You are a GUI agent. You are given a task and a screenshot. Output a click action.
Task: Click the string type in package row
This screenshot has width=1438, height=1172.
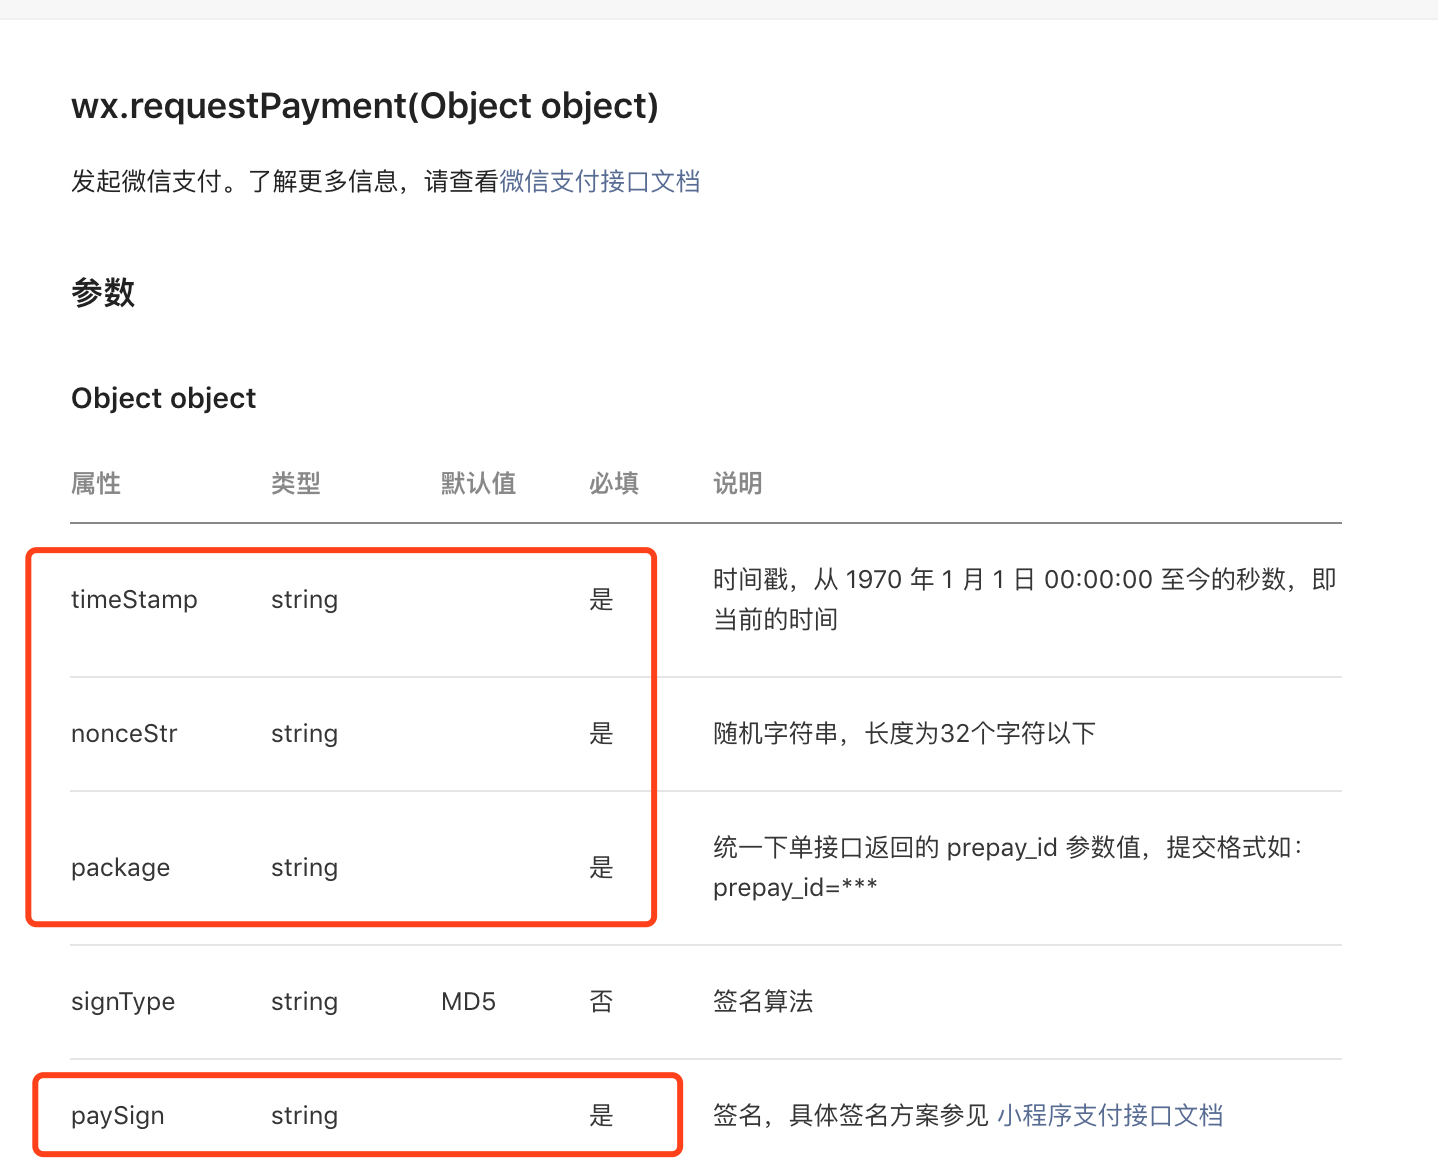point(305,867)
